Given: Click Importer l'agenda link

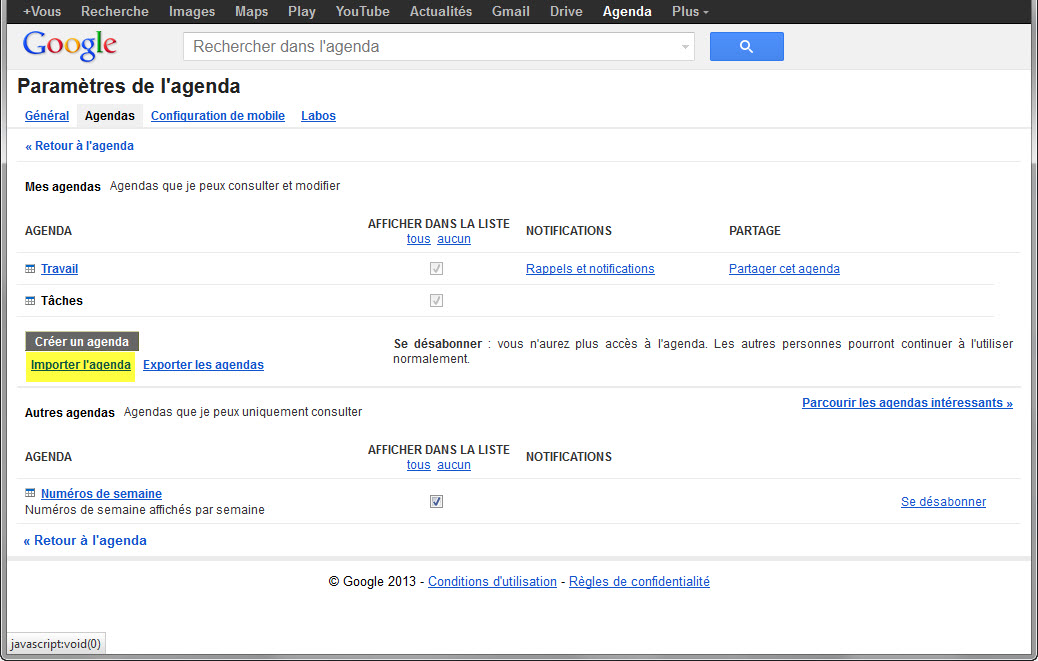Looking at the screenshot, I should click(x=81, y=365).
